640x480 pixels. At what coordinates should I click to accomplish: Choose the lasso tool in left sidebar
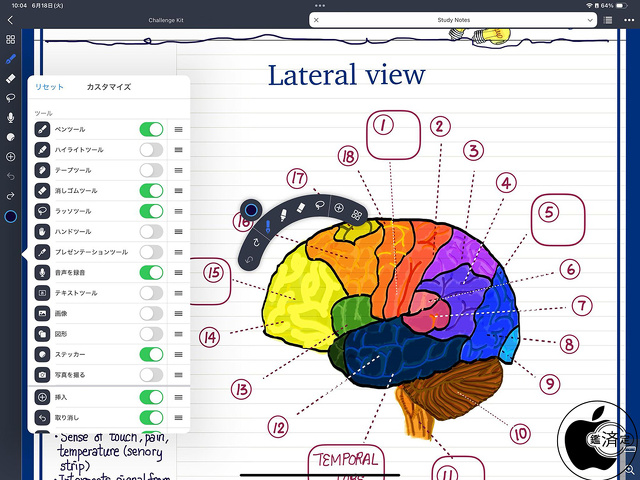click(10, 98)
